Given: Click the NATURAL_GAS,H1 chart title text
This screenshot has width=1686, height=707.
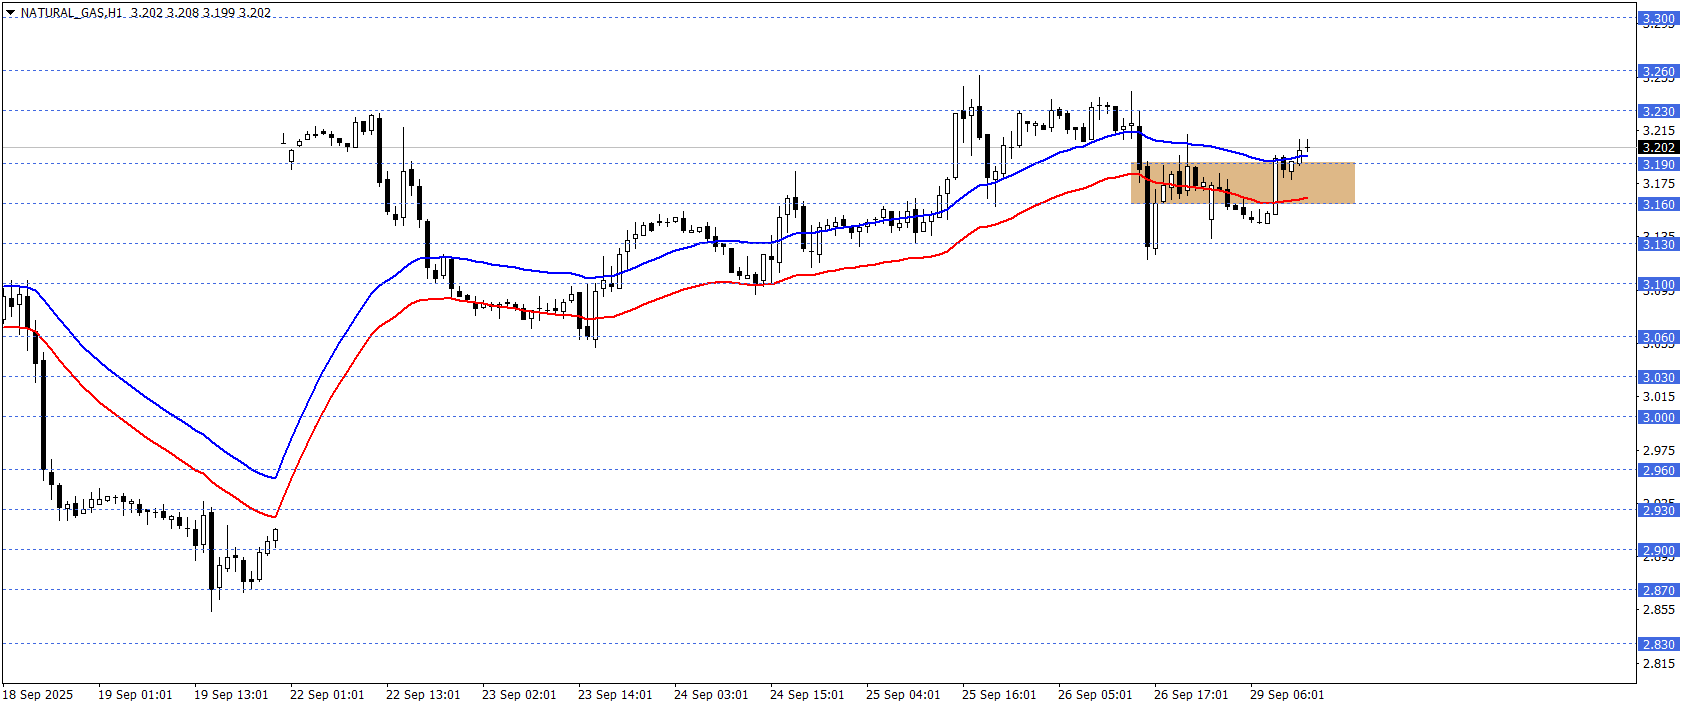Looking at the screenshot, I should pyautogui.click(x=72, y=13).
